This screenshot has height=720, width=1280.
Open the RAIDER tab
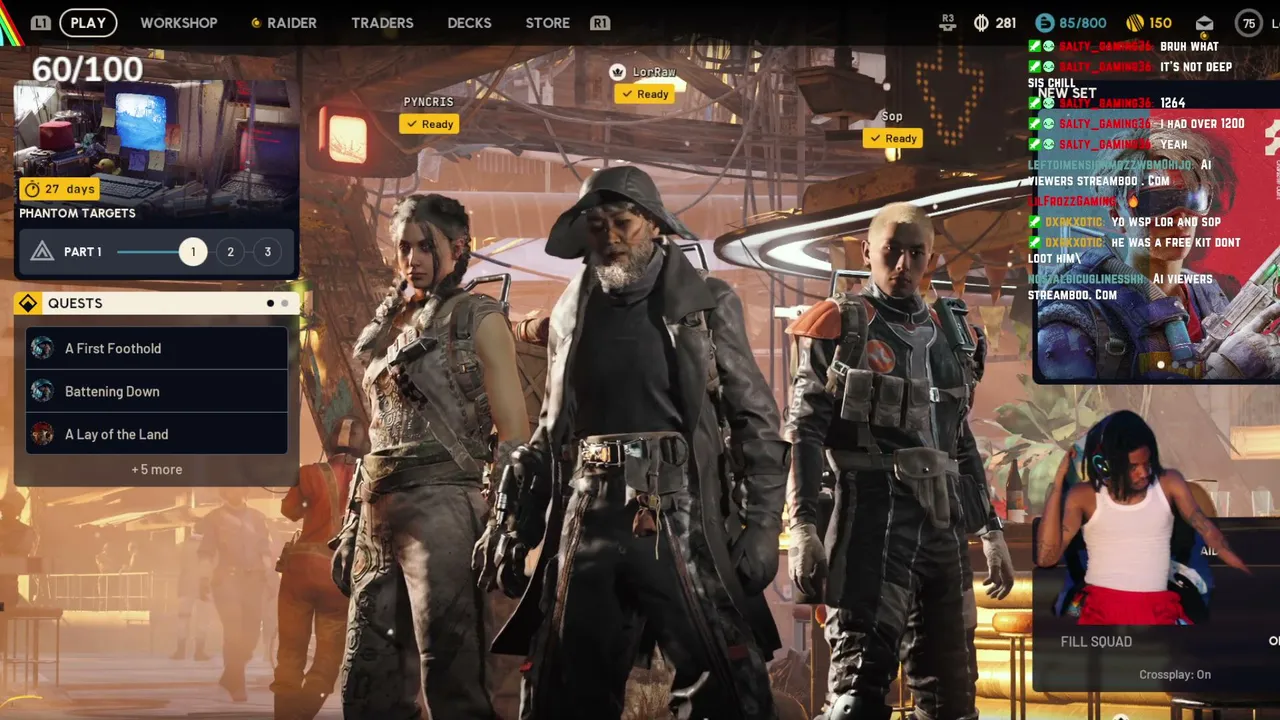click(292, 23)
